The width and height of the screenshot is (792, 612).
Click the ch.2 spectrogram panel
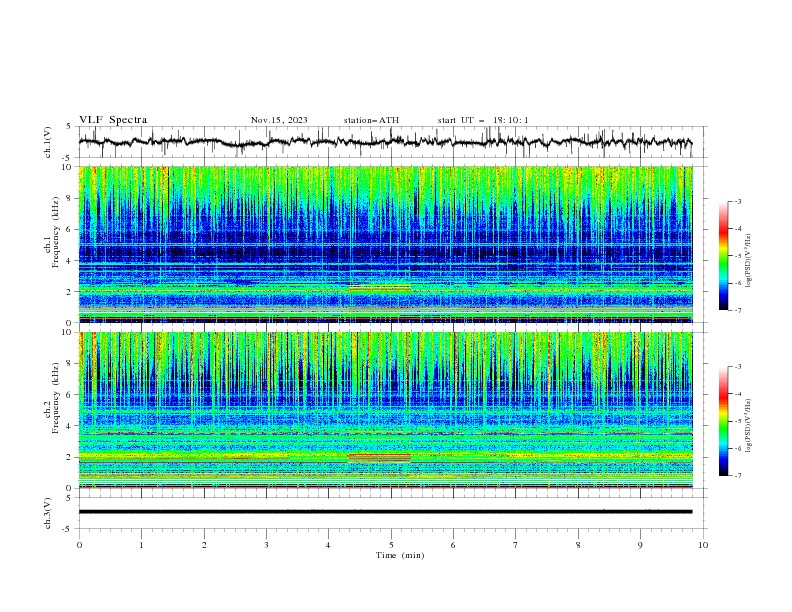(x=386, y=410)
